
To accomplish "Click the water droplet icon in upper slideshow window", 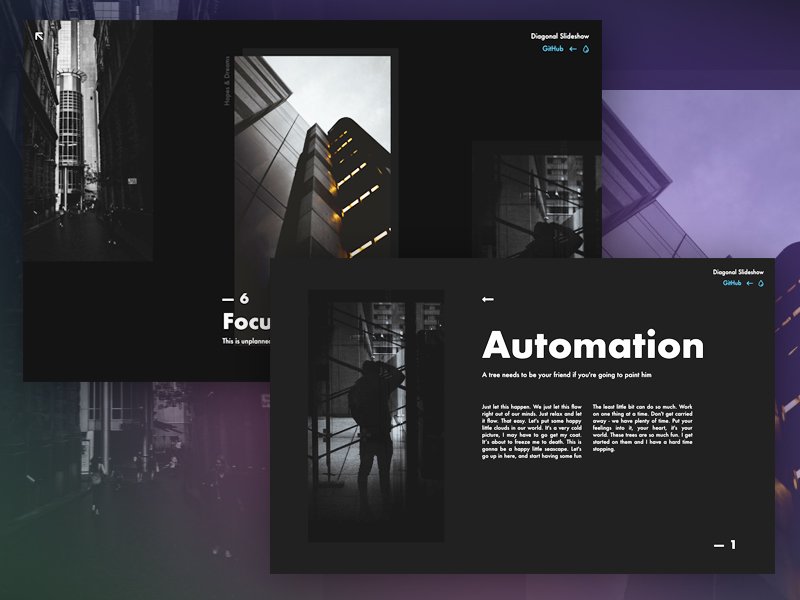I will pos(586,49).
